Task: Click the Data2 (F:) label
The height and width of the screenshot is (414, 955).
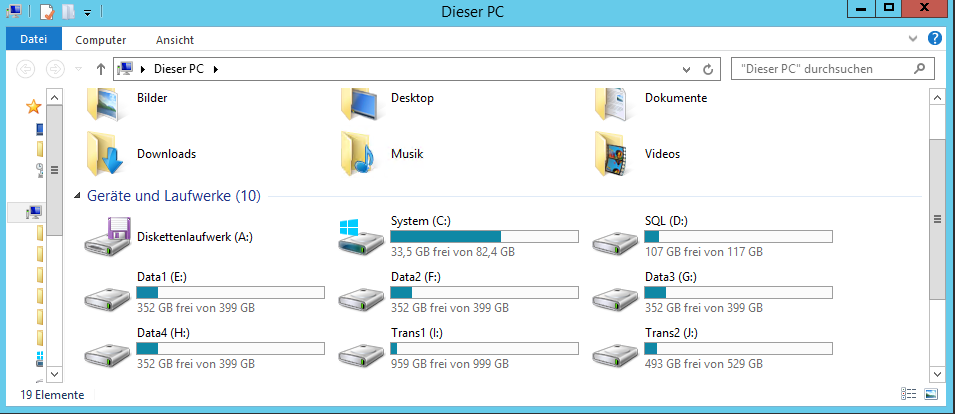Action: (x=416, y=277)
